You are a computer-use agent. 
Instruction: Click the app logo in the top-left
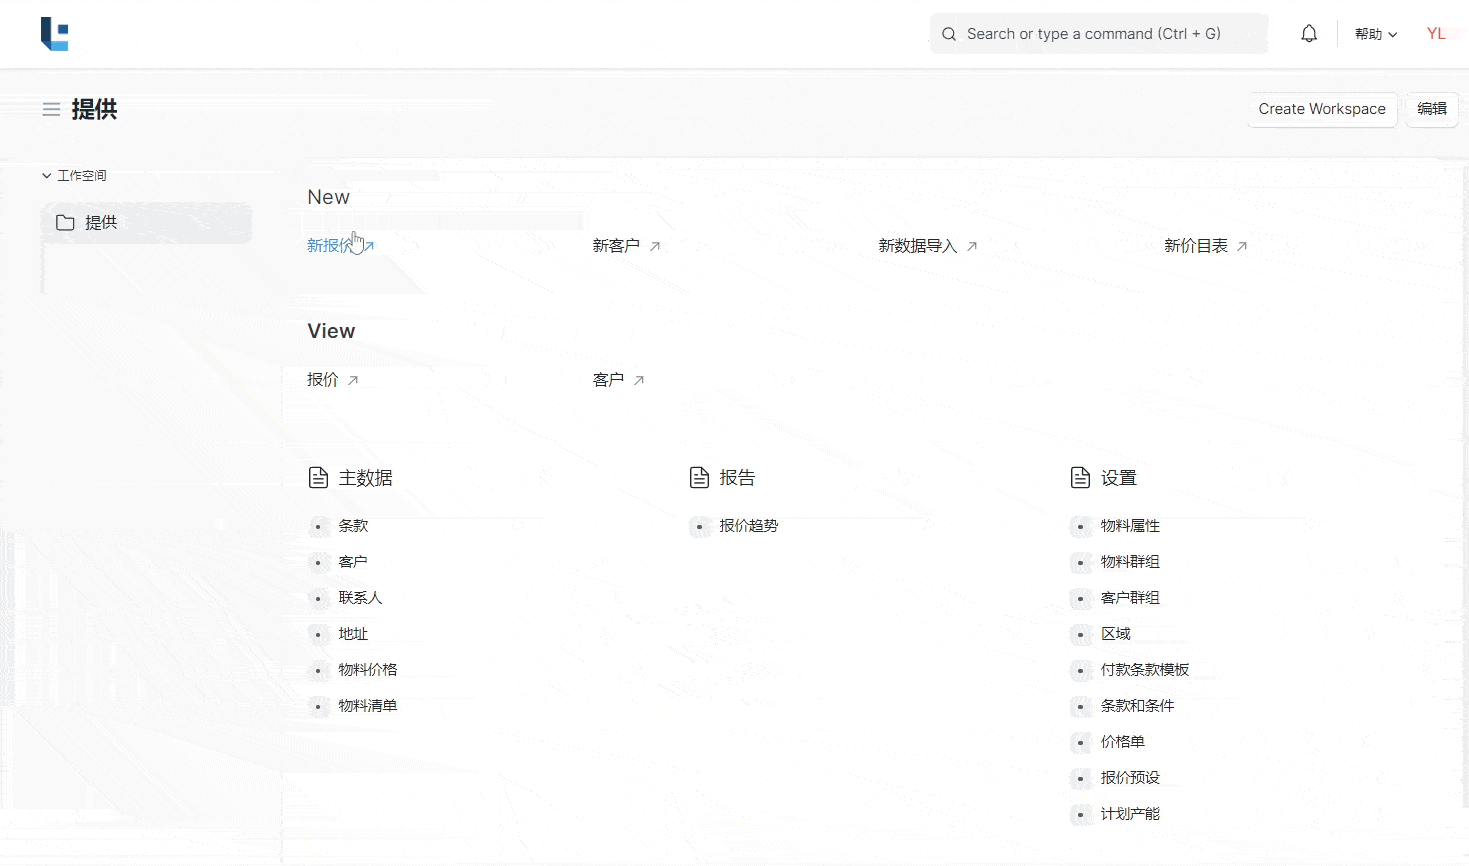54,34
